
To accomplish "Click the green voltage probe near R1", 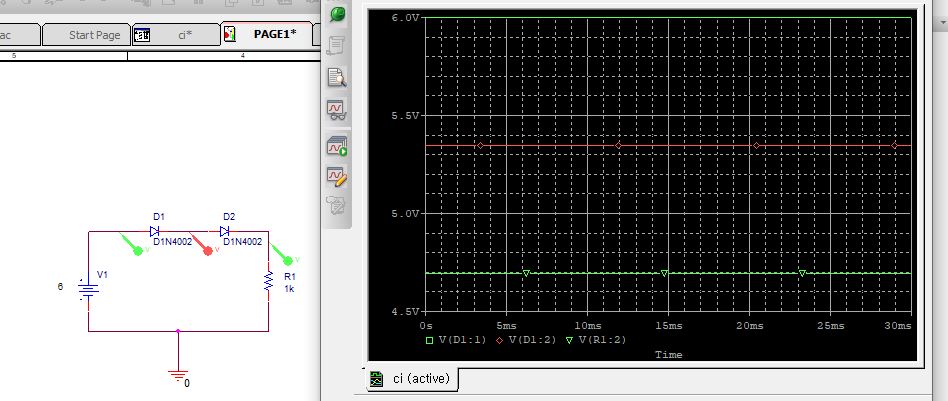I will (282, 254).
